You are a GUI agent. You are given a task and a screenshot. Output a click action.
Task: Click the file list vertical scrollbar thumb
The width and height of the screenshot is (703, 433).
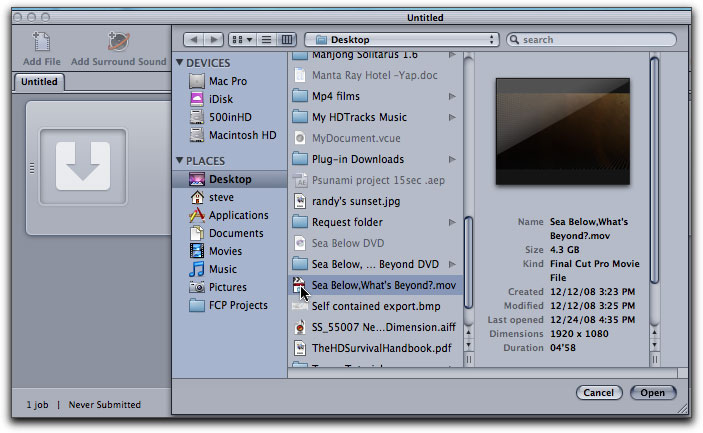469,263
